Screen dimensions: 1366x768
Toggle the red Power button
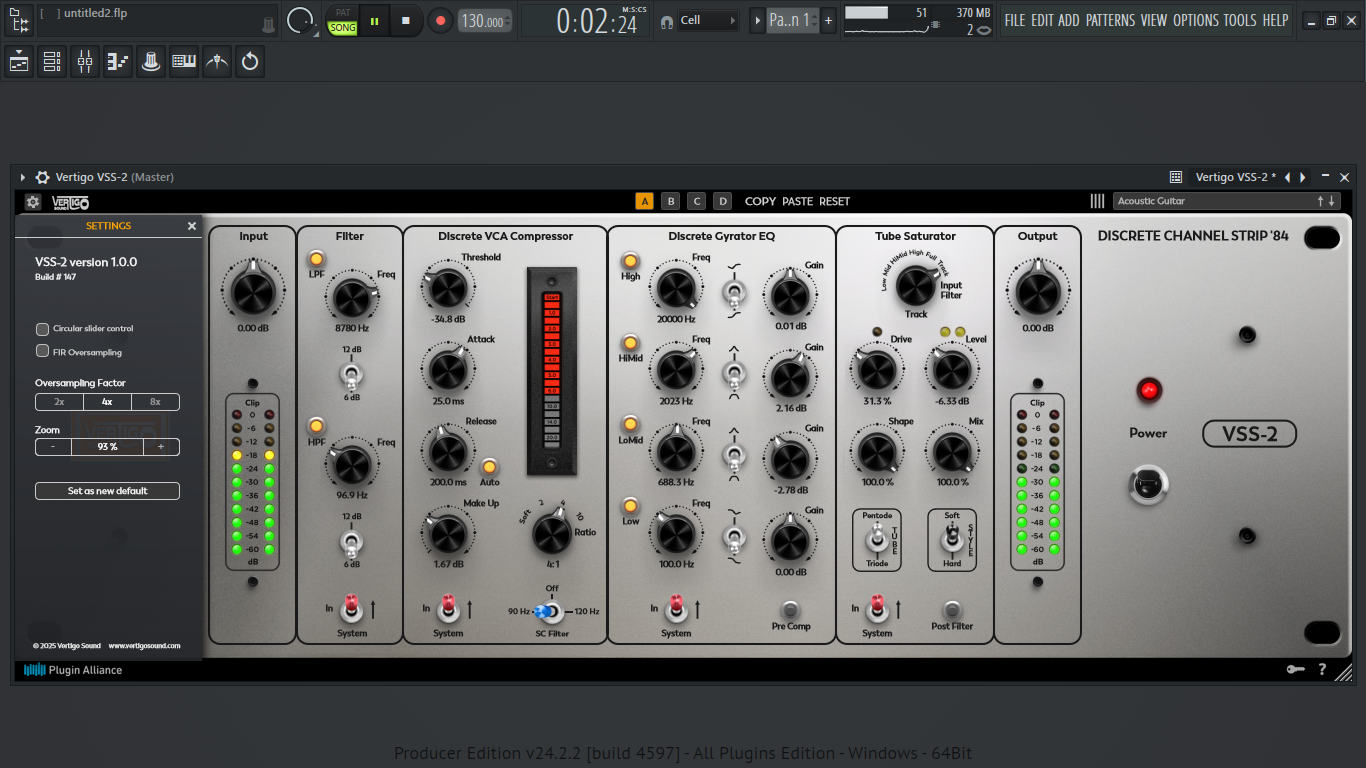point(1148,390)
